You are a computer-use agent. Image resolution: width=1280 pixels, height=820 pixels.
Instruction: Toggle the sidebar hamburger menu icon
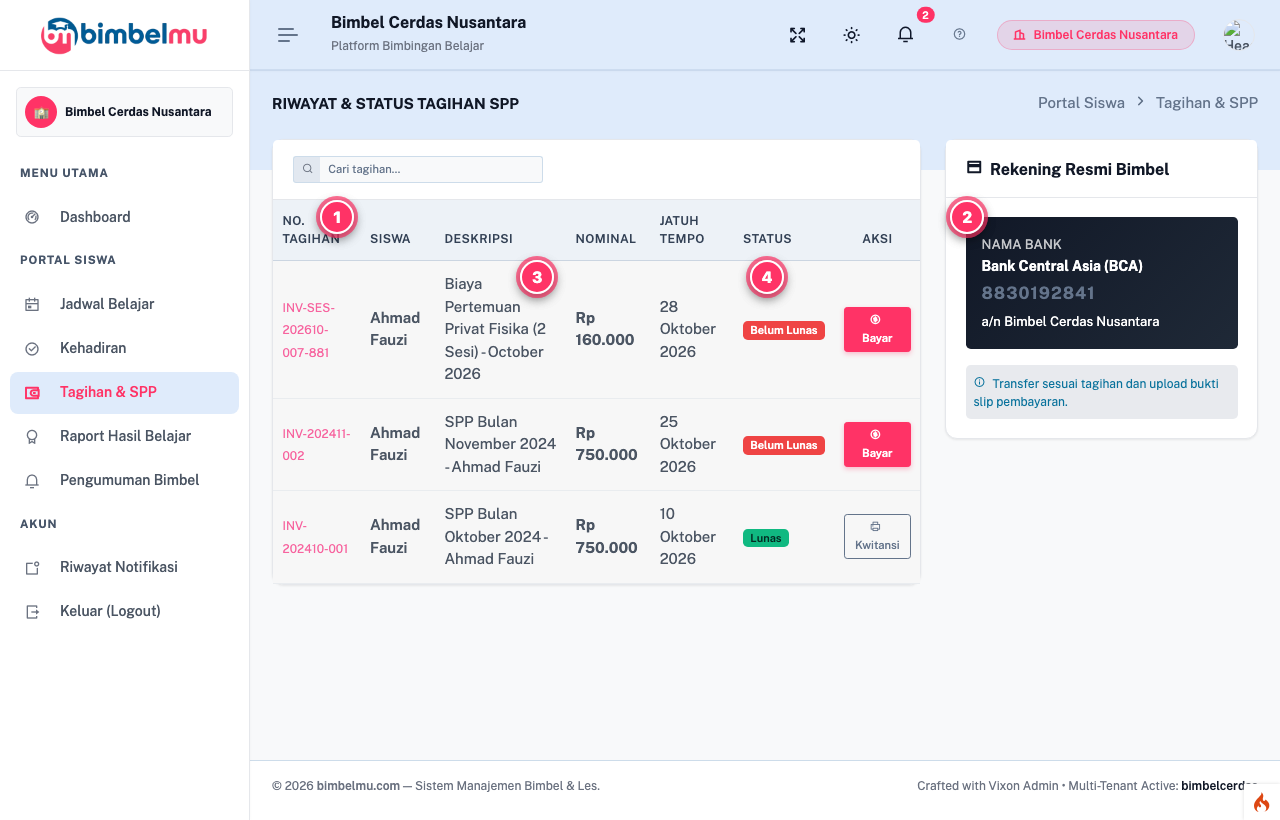click(288, 35)
